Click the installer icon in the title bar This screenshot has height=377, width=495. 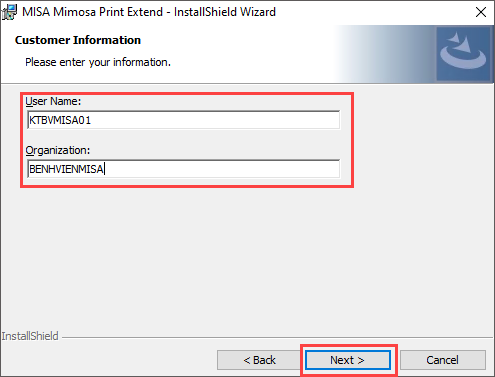pos(9,12)
